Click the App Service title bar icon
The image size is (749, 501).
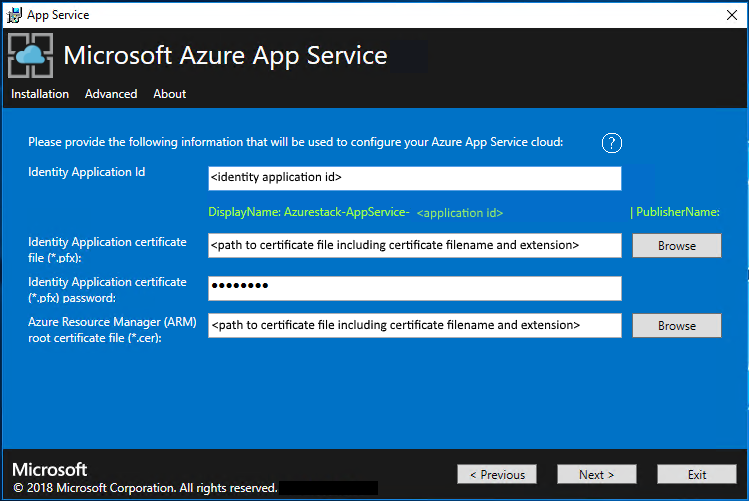pyautogui.click(x=14, y=15)
